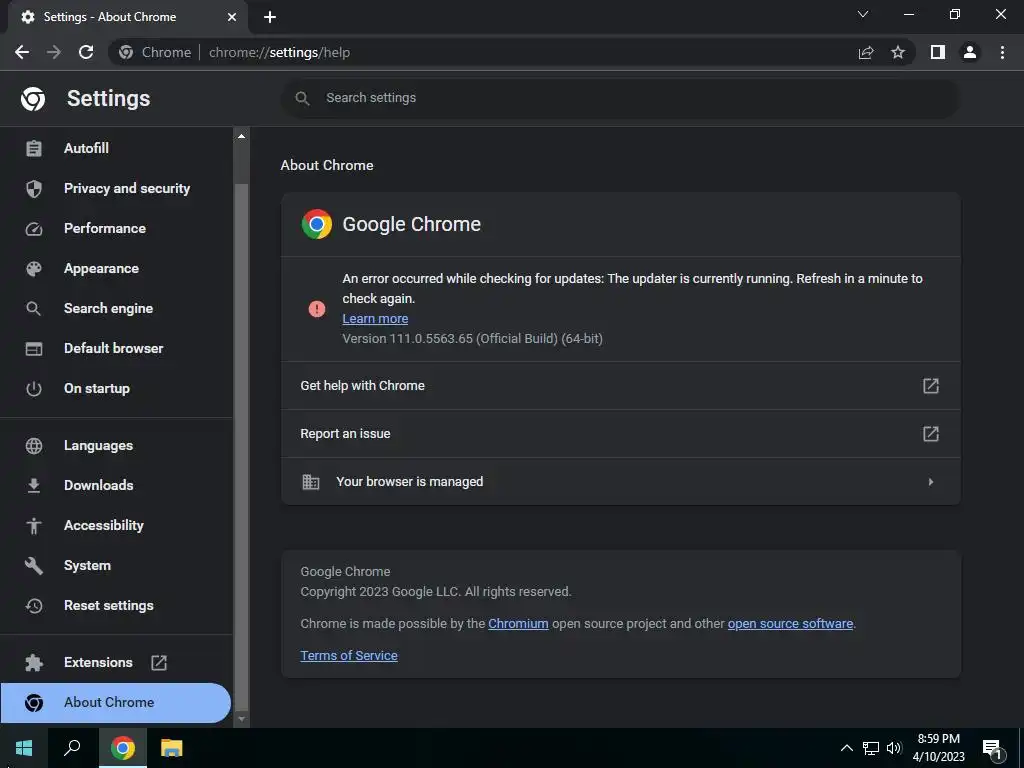This screenshot has height=768, width=1024.
Task: Open Accessibility settings
Action: (x=116, y=525)
